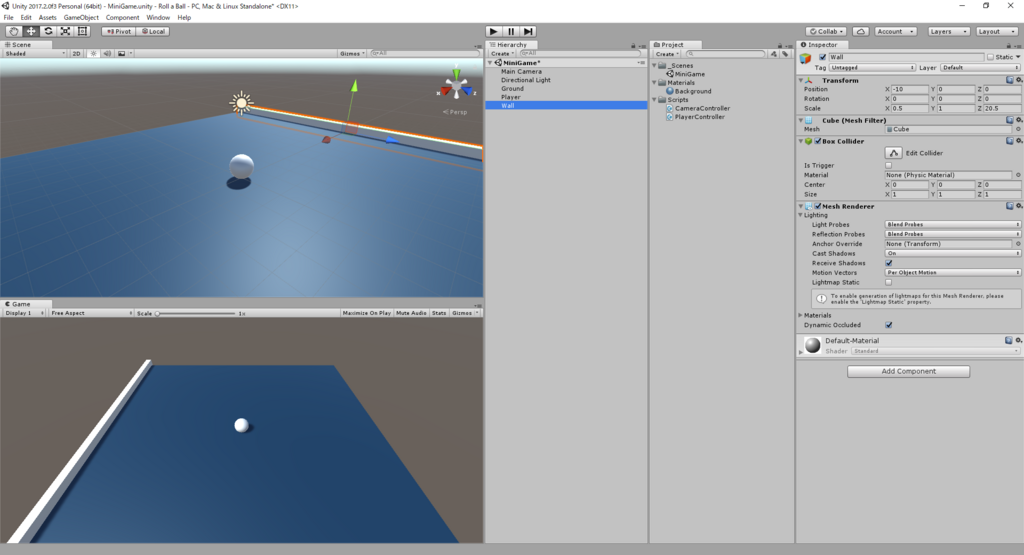Open the Cast Shadows dropdown
This screenshot has width=1024, height=555.
click(x=953, y=253)
